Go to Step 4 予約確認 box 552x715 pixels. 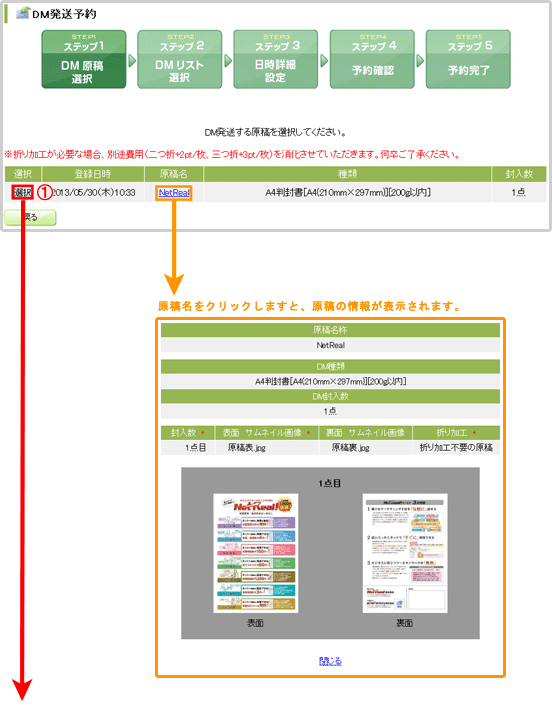[x=372, y=59]
